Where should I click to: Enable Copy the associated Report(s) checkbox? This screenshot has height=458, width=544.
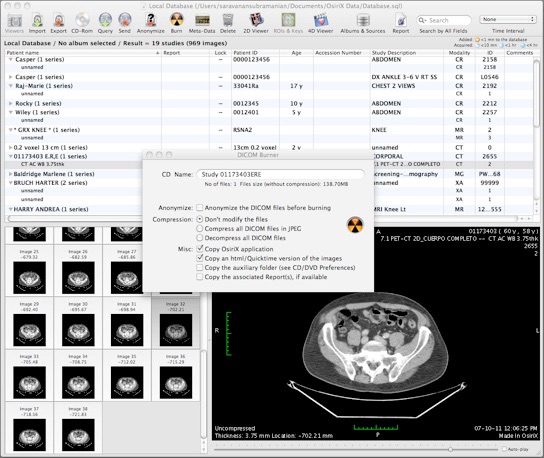point(199,277)
